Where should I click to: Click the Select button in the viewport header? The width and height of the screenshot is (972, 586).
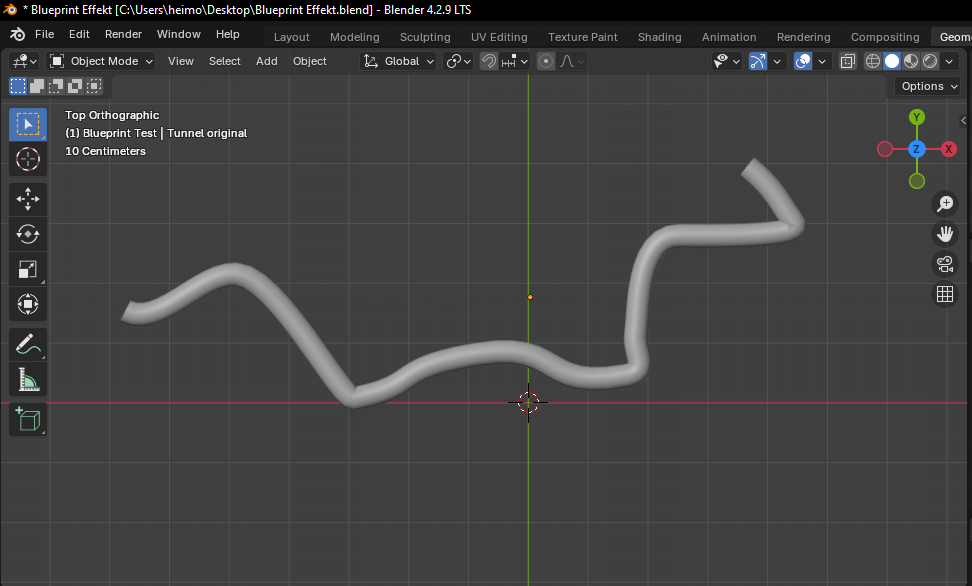point(224,61)
